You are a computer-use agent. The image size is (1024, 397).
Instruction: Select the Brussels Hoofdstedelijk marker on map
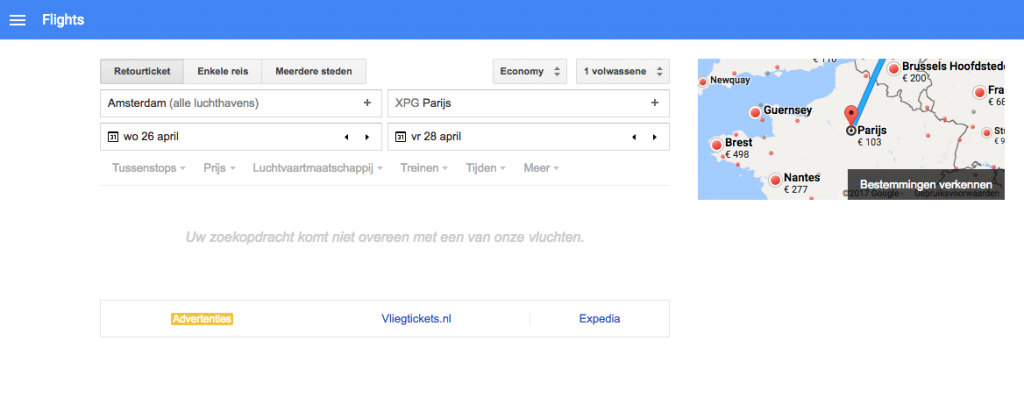pos(894,68)
